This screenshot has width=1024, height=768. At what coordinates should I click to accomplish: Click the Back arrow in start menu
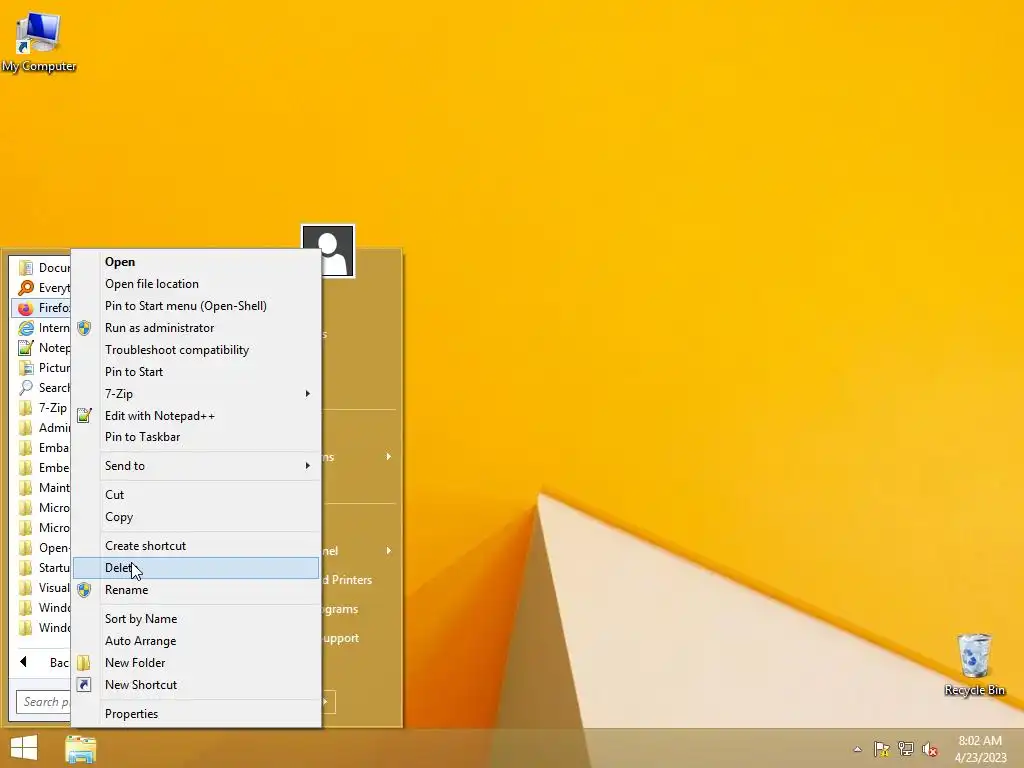coord(24,662)
